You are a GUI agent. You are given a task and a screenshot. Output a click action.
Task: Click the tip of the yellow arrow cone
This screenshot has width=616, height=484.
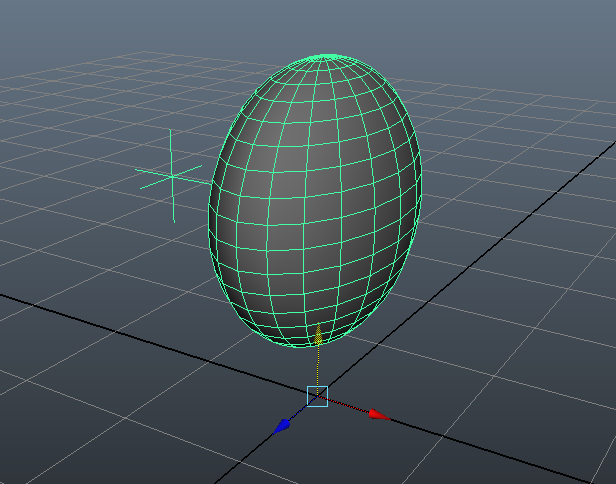(x=319, y=324)
